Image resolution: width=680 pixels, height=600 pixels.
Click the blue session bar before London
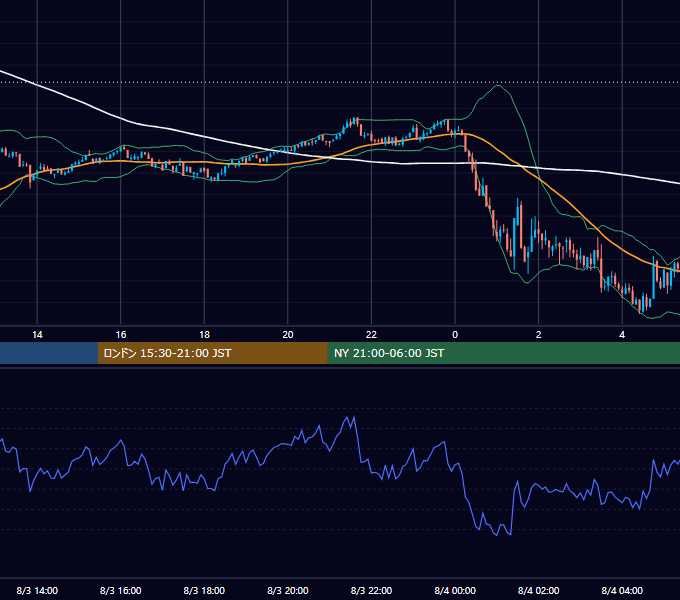pyautogui.click(x=49, y=353)
